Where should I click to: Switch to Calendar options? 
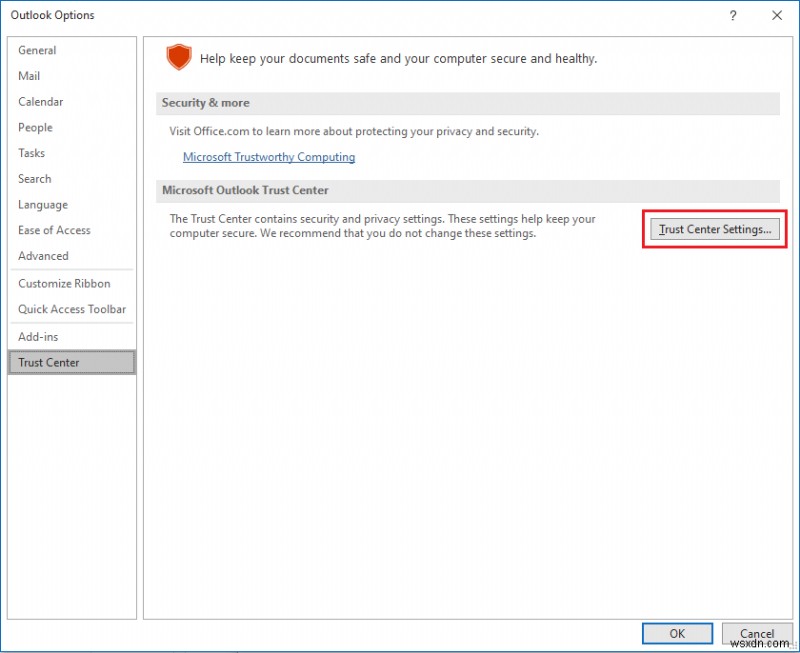click(x=41, y=101)
